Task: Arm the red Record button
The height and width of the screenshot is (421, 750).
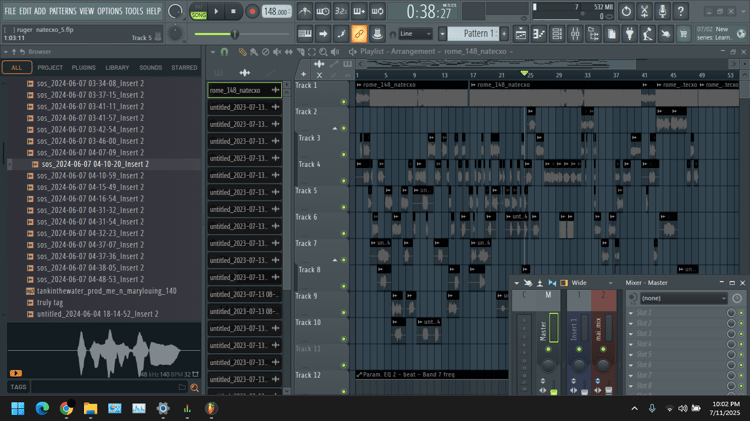Action: click(x=252, y=11)
